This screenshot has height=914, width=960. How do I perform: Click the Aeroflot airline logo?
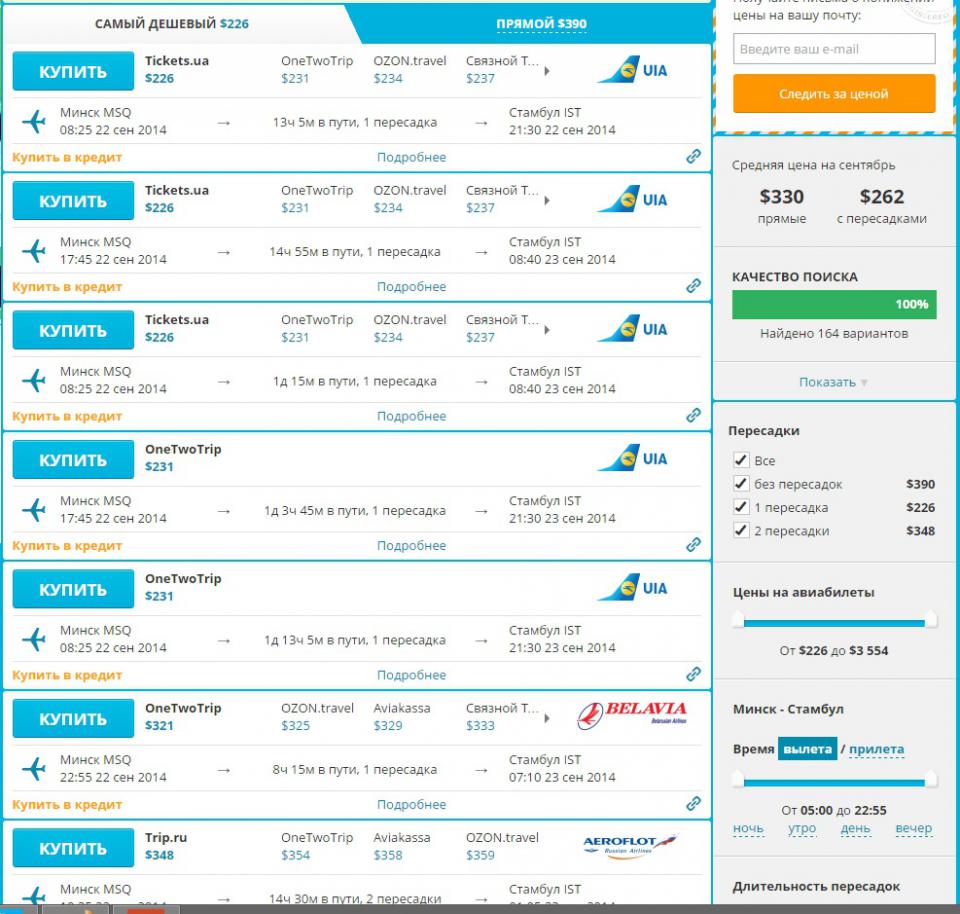[630, 846]
